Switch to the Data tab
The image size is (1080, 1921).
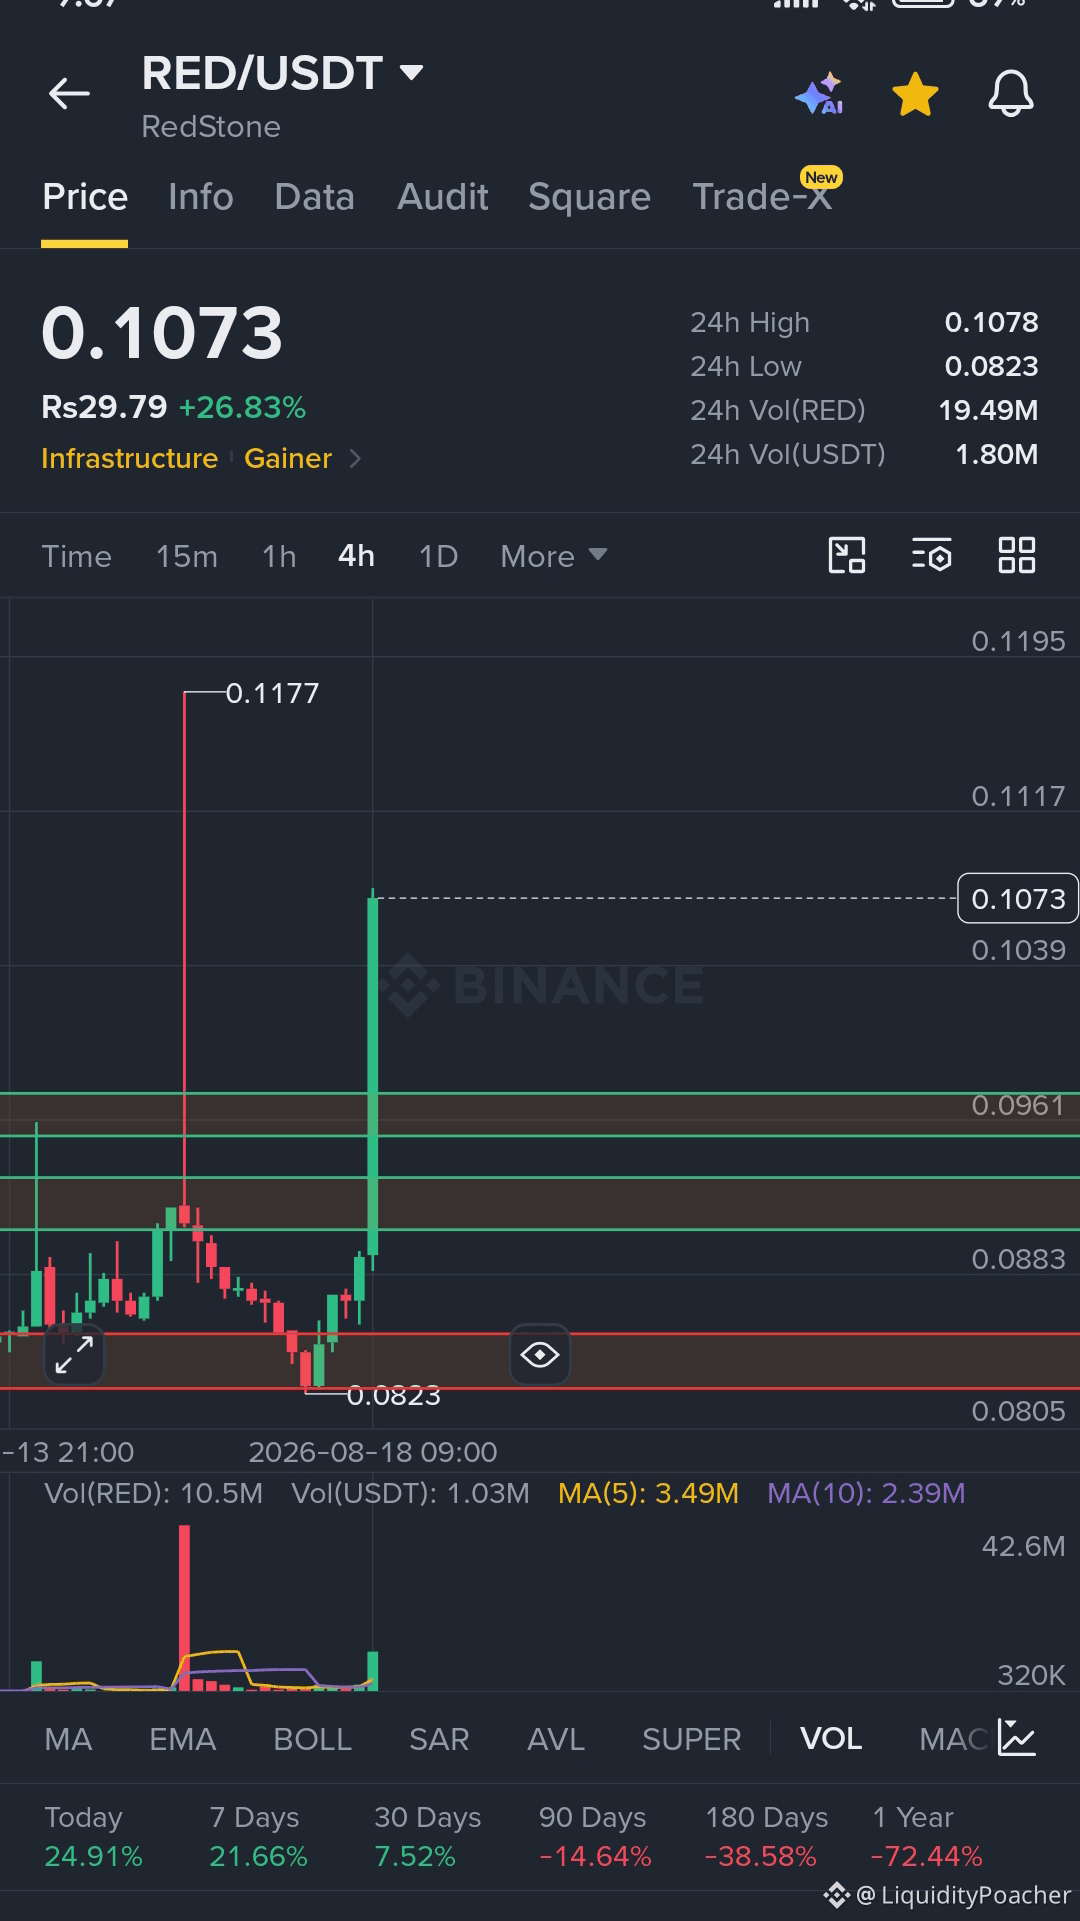click(x=314, y=197)
